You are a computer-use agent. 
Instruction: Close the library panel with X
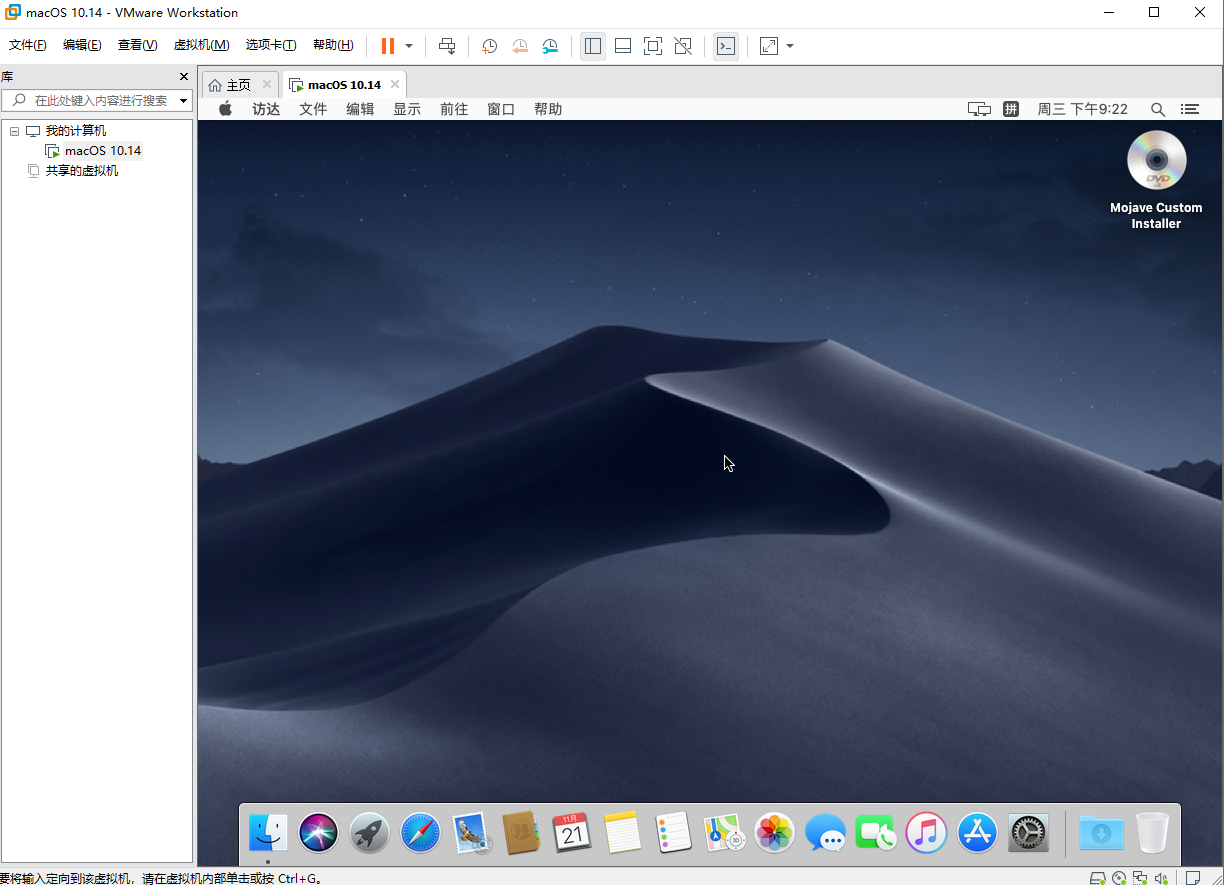click(x=183, y=77)
